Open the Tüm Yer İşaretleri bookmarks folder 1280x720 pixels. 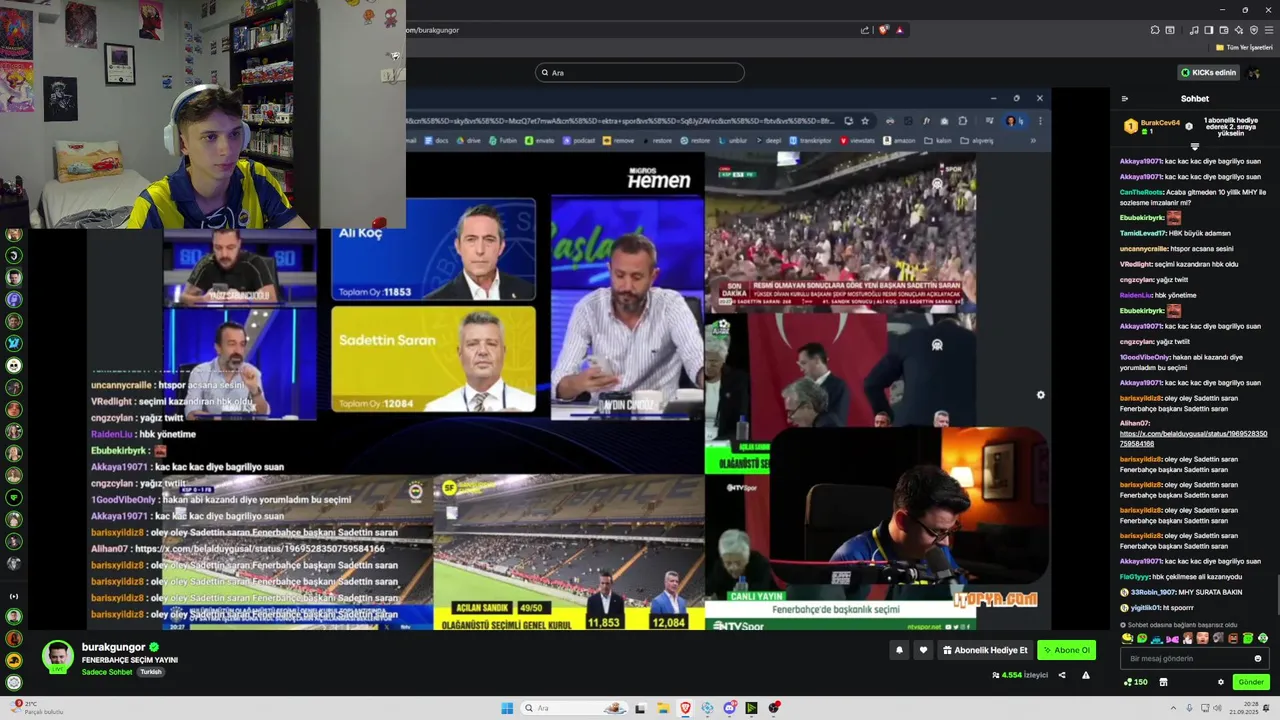pos(1243,47)
